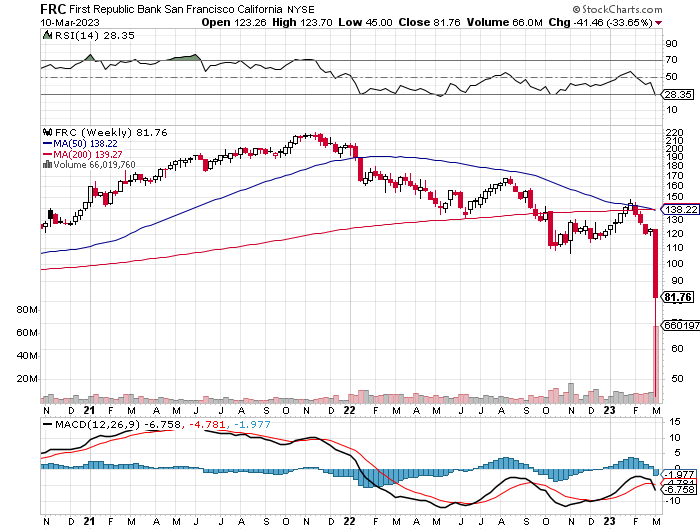This screenshot has width=700, height=530.
Task: Click the FRC (Weekly) 81.76 legend label
Action: tap(111, 132)
